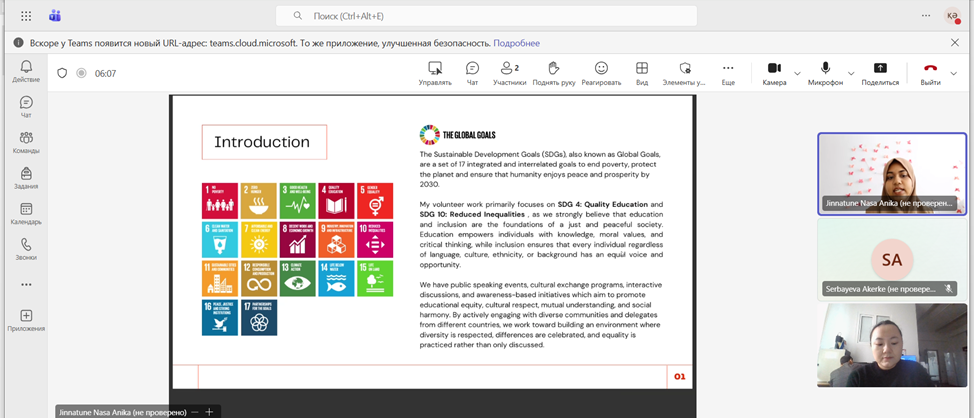Click the Подробнее link in notification banner
974x418 pixels.
point(516,43)
